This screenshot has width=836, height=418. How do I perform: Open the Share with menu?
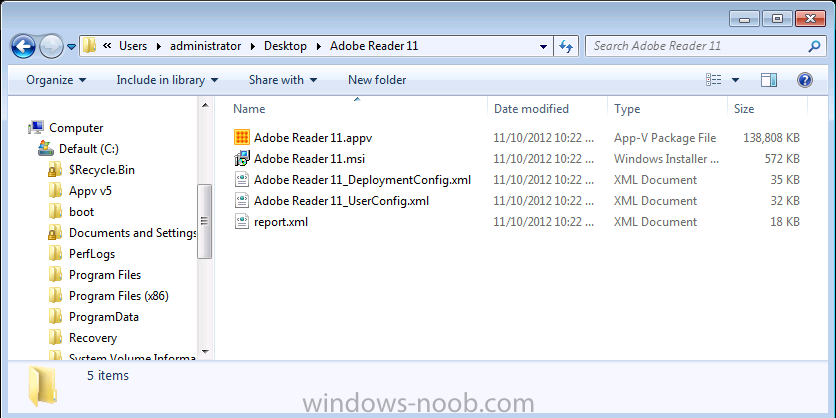coord(283,80)
